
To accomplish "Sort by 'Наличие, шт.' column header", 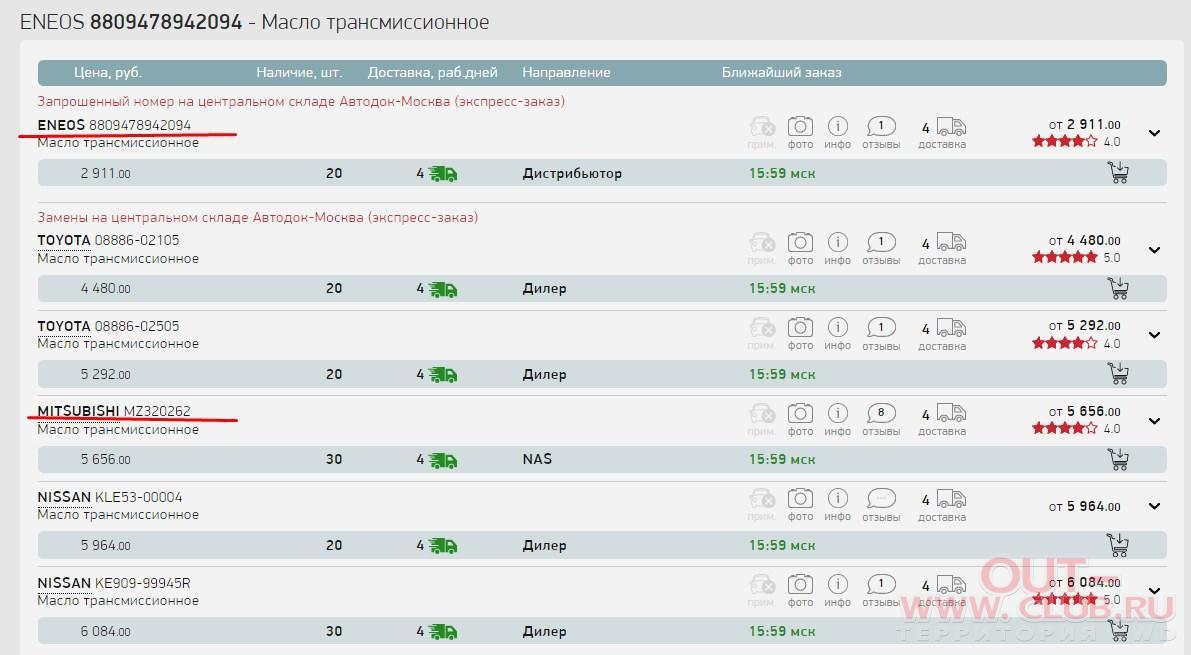I will coord(299,73).
